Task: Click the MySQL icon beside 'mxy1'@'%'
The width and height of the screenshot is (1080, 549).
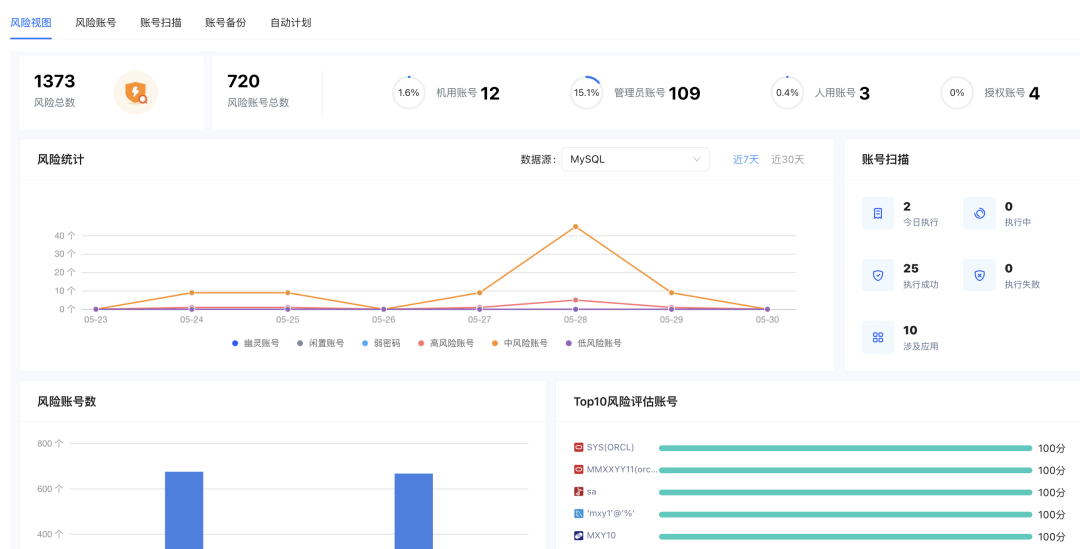Action: 579,514
